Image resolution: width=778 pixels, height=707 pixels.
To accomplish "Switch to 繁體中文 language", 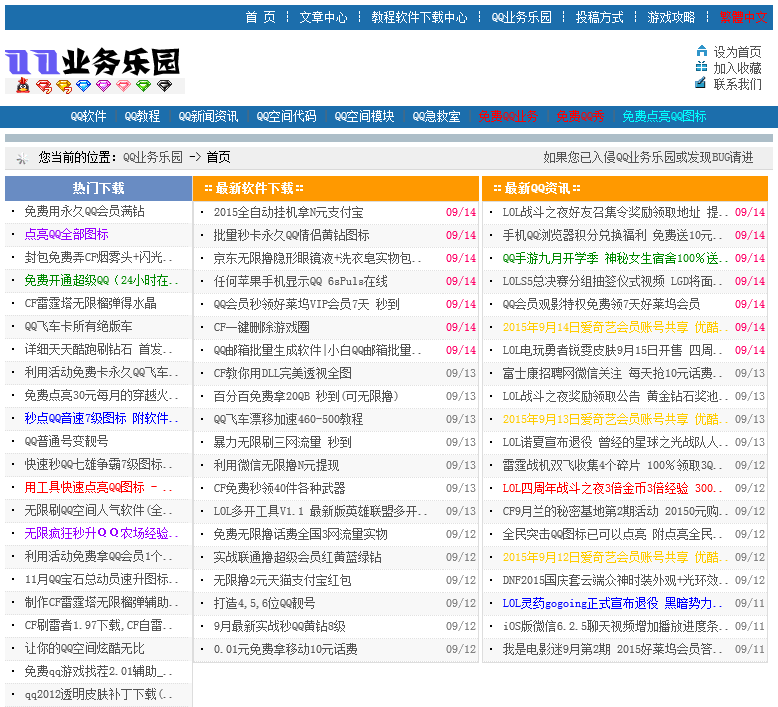I will (x=745, y=17).
